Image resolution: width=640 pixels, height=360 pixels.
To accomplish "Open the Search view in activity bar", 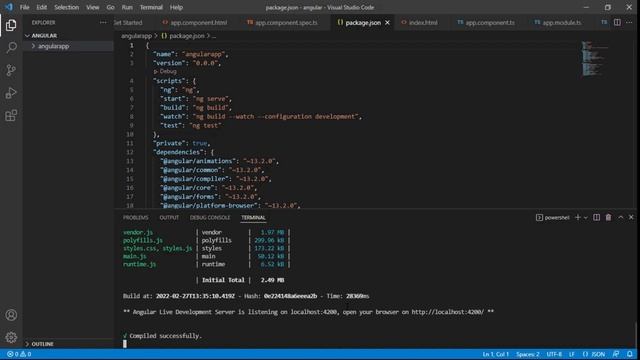I will point(11,47).
